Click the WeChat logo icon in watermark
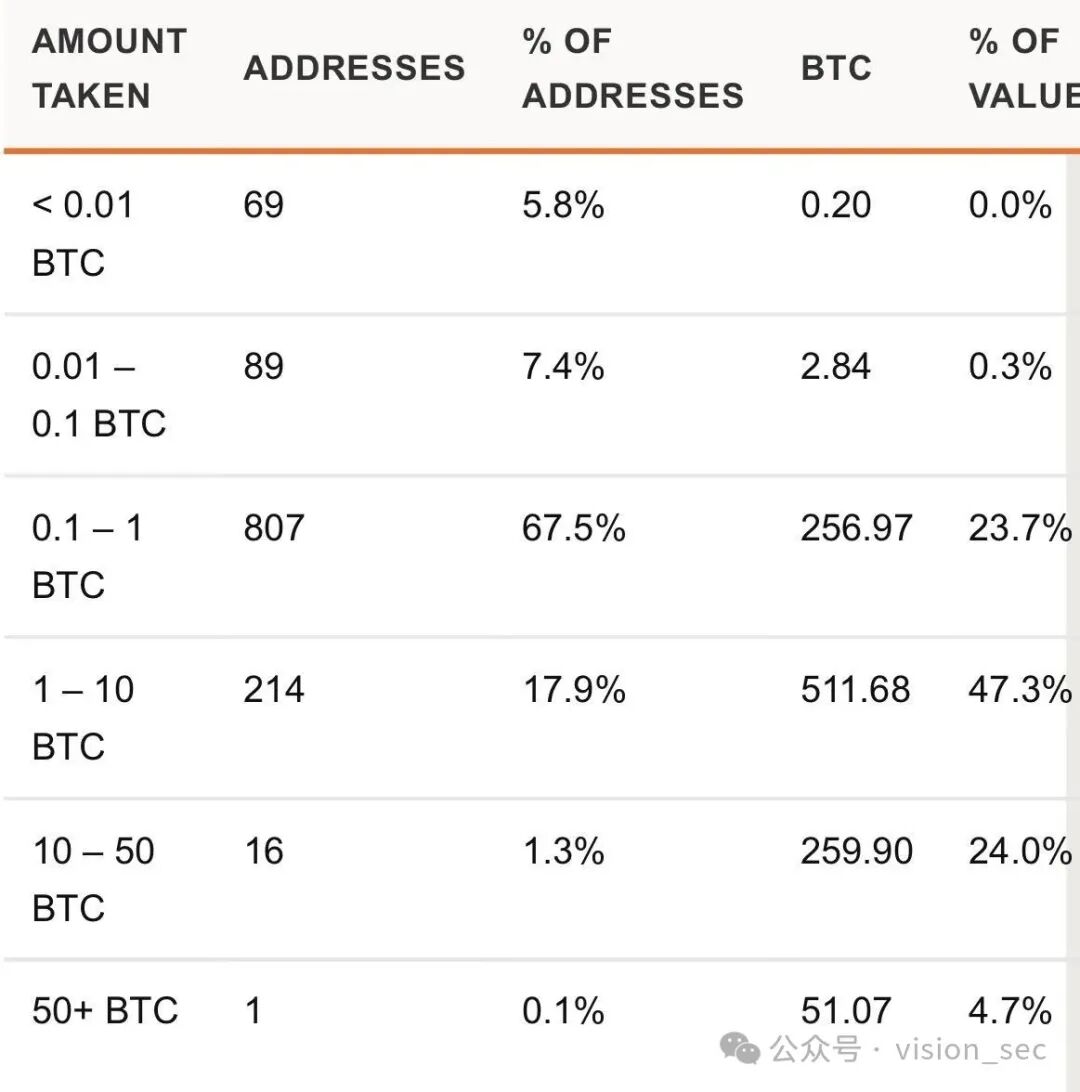 [739, 1049]
